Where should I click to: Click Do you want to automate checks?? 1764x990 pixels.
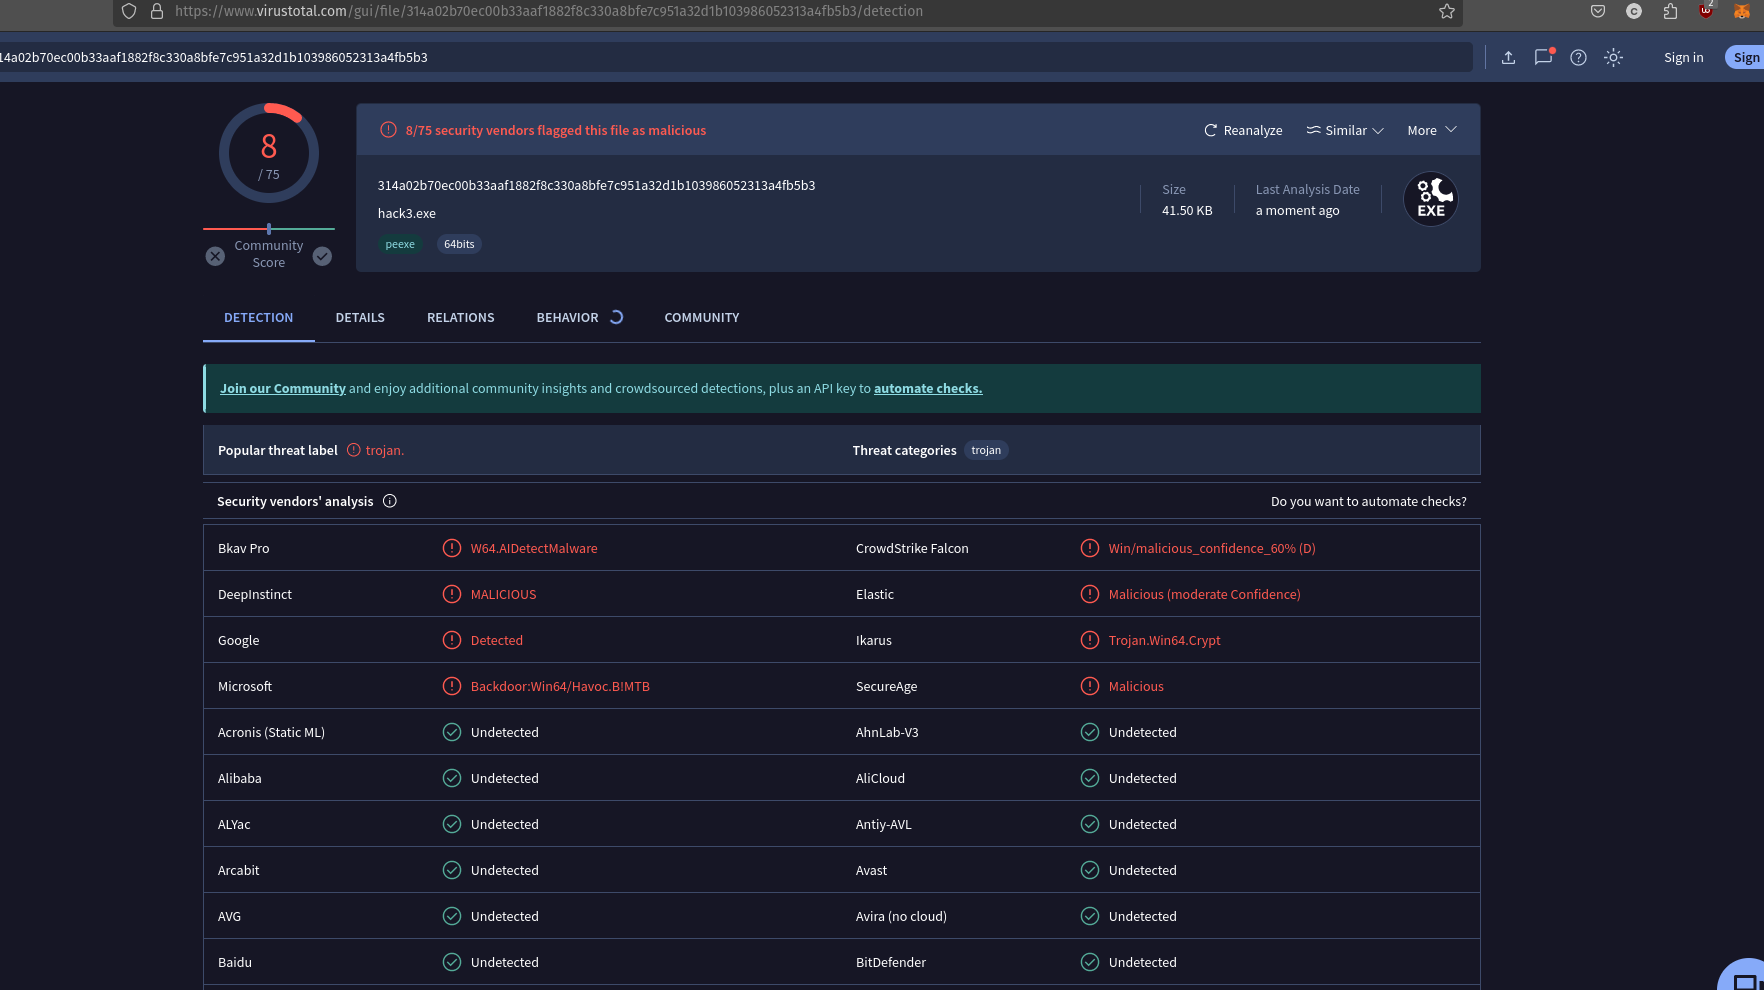(1368, 502)
